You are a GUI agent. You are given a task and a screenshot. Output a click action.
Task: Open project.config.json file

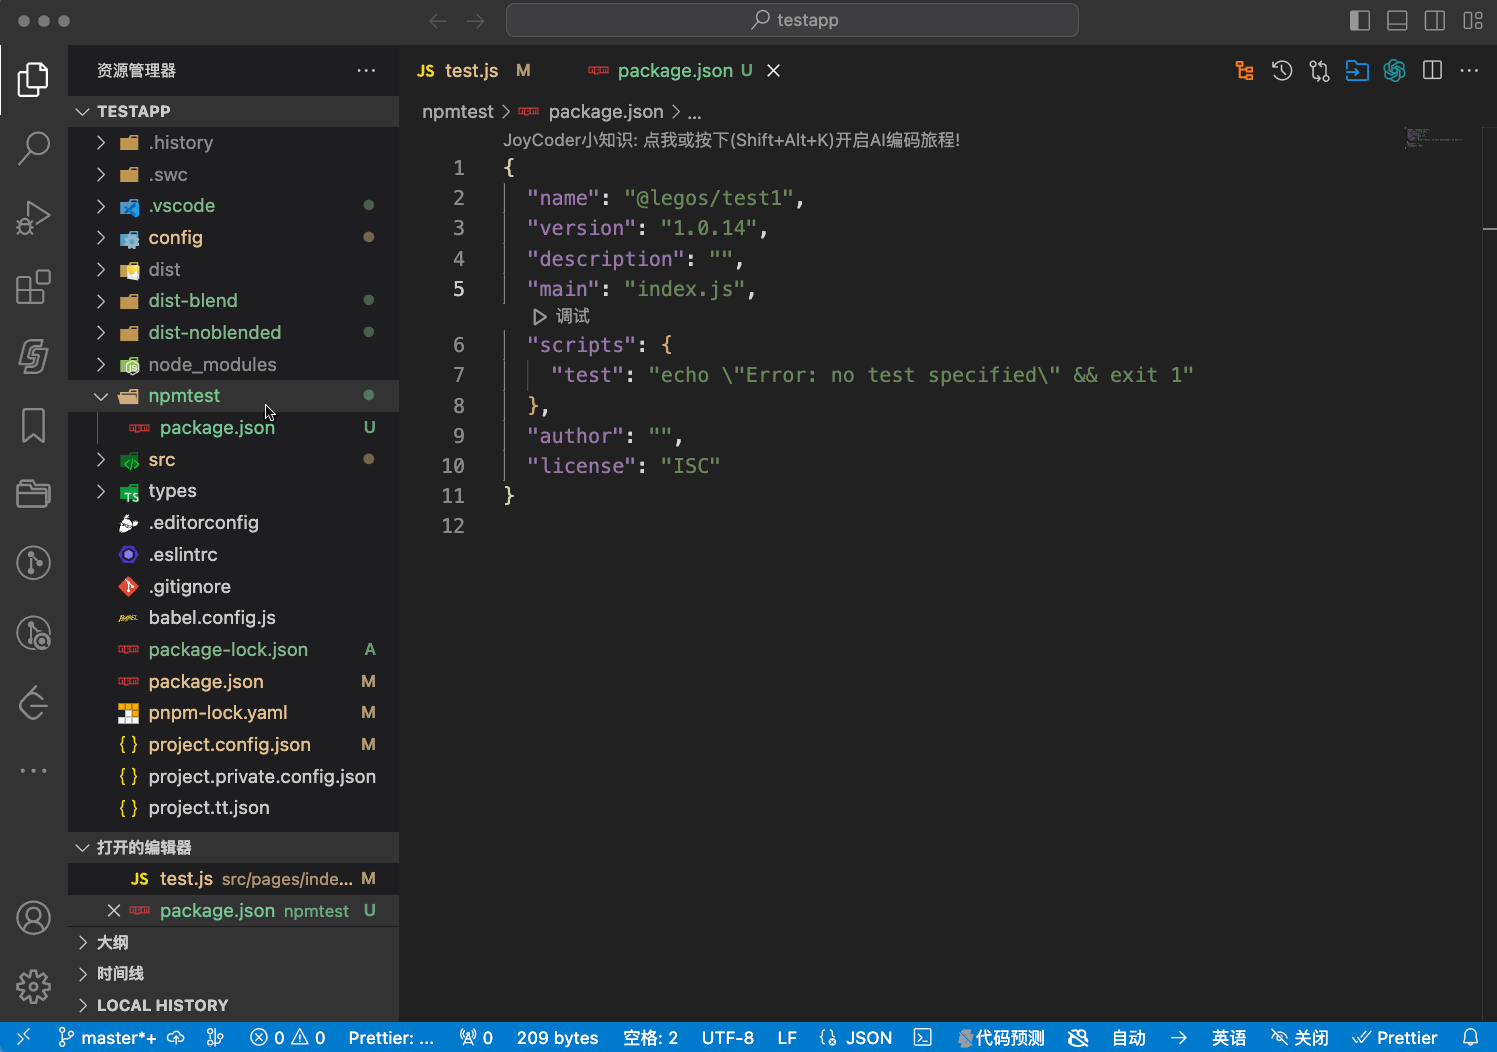233,745
